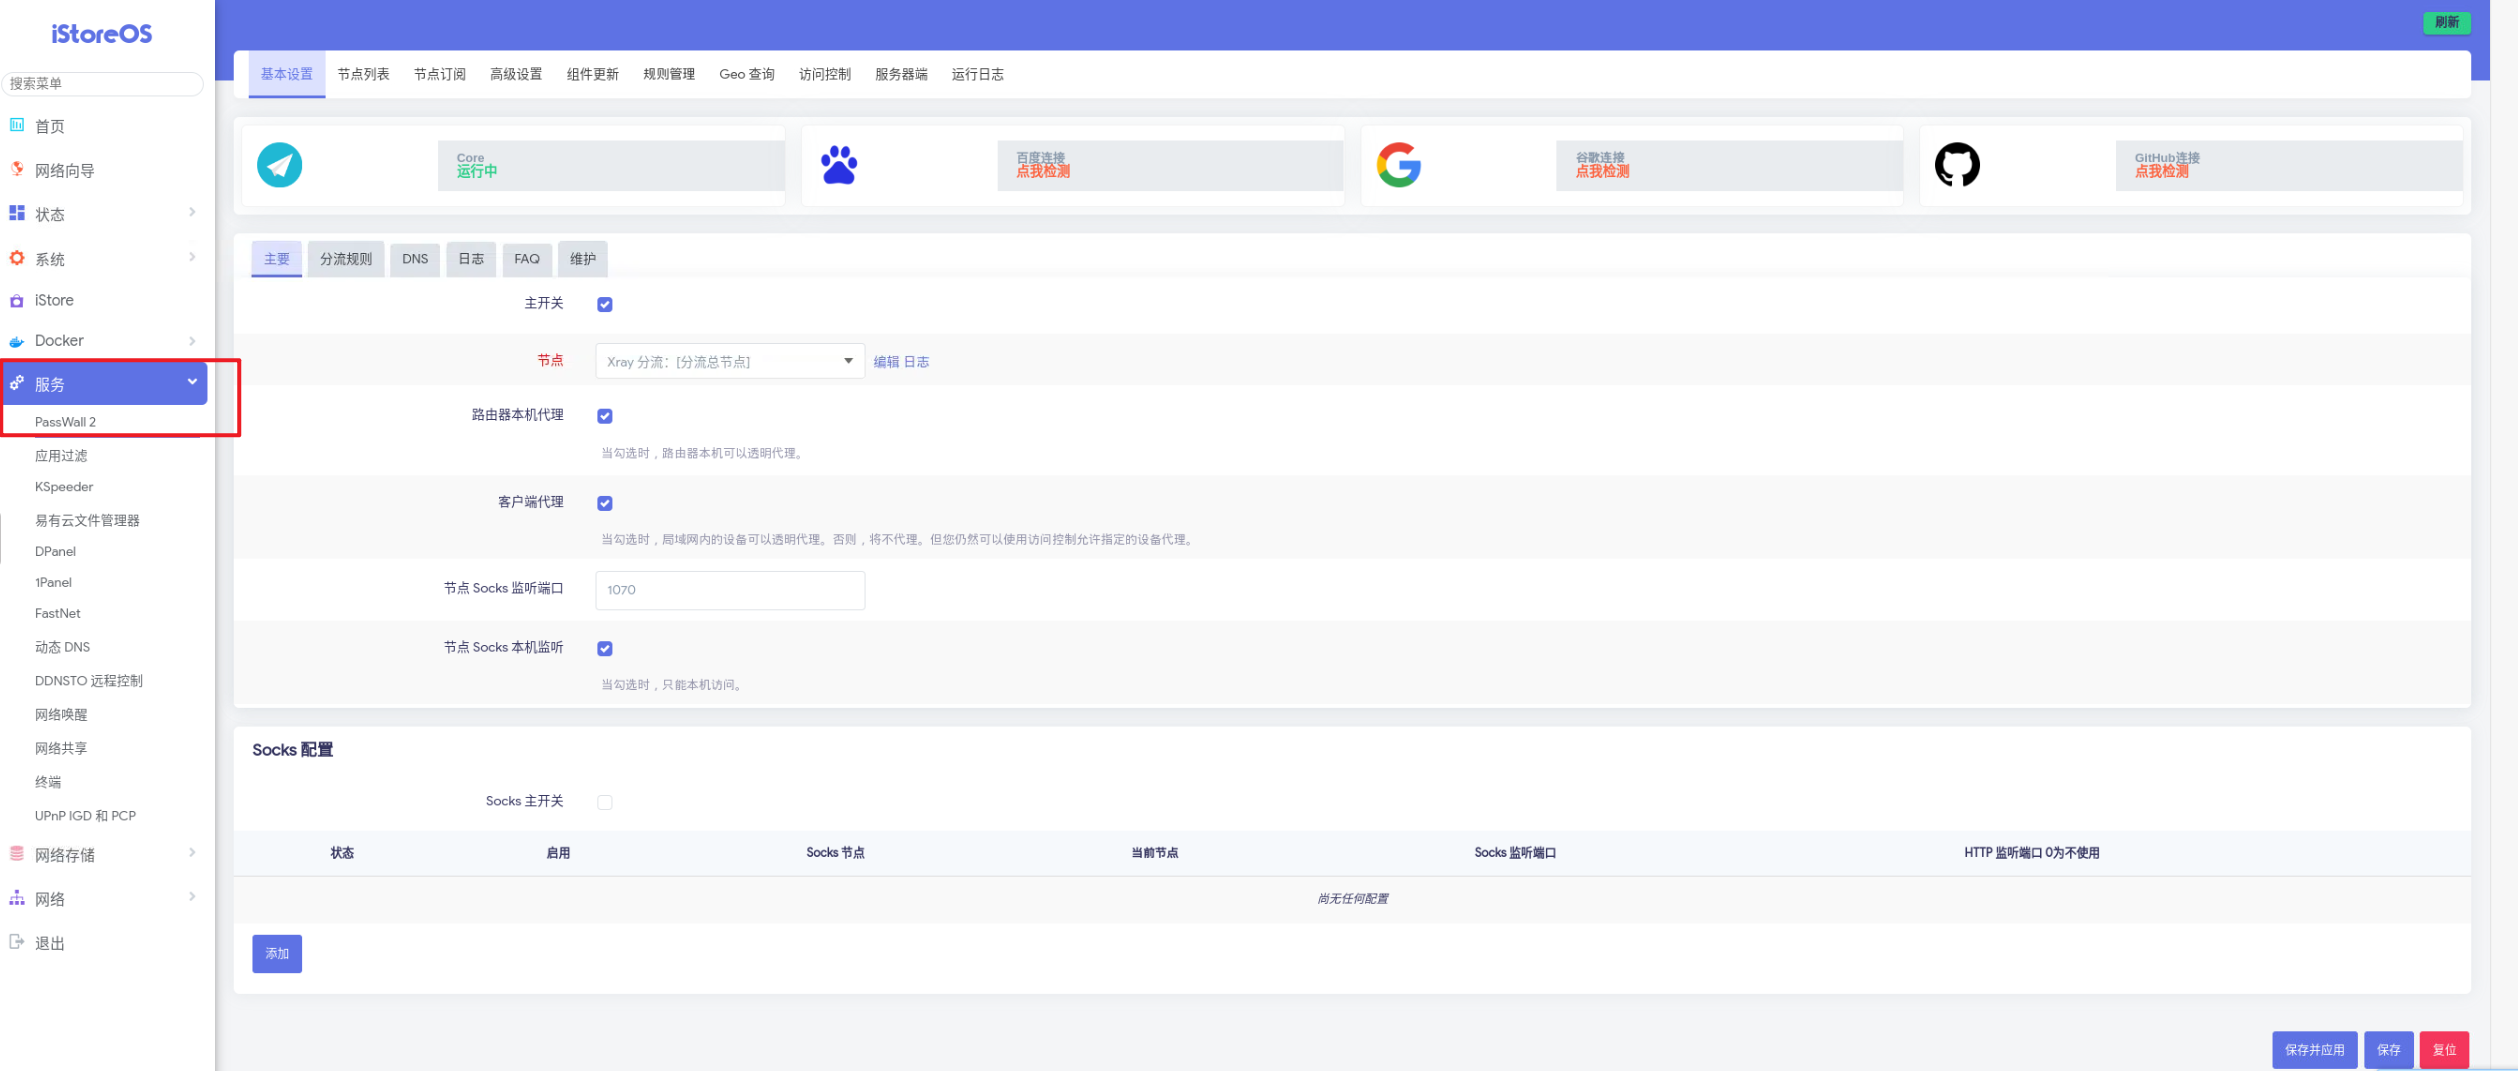
Task: Click the 谷歌连接 点我检测 link
Action: (x=1602, y=172)
